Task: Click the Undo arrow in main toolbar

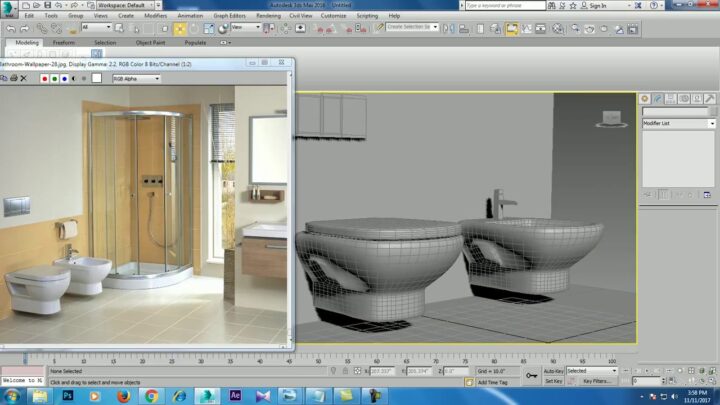Action: coord(10,28)
